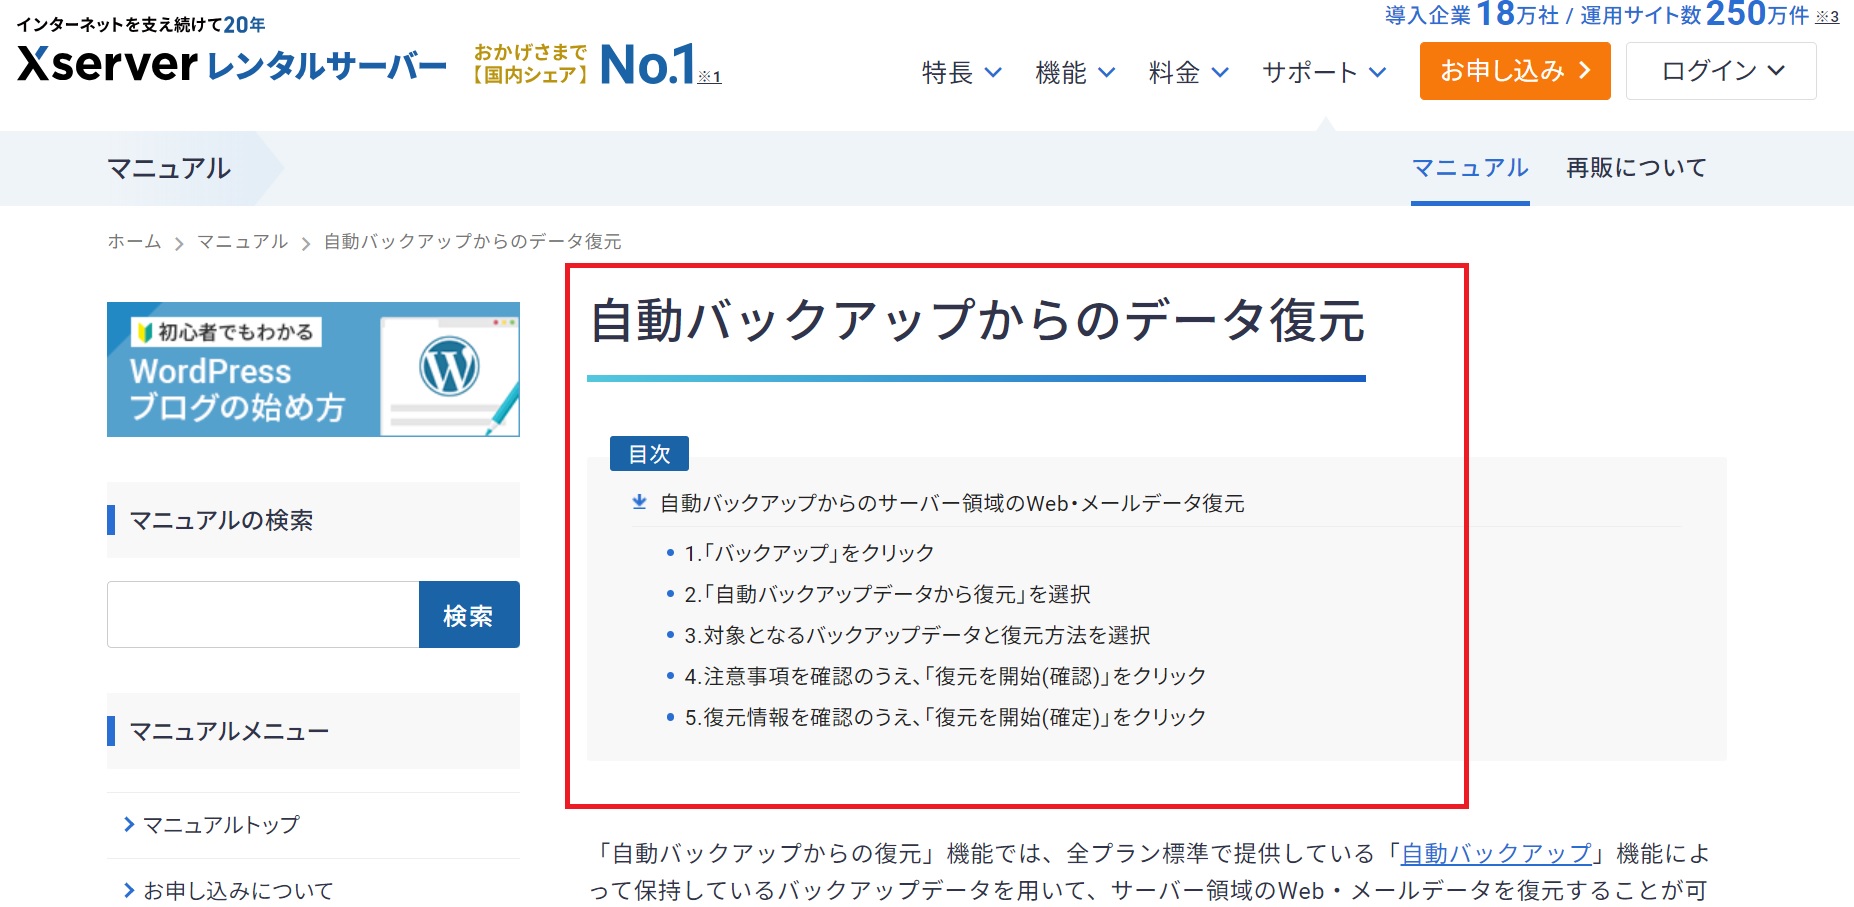
Task: Switch to the 再販について tab
Action: pos(1636,167)
